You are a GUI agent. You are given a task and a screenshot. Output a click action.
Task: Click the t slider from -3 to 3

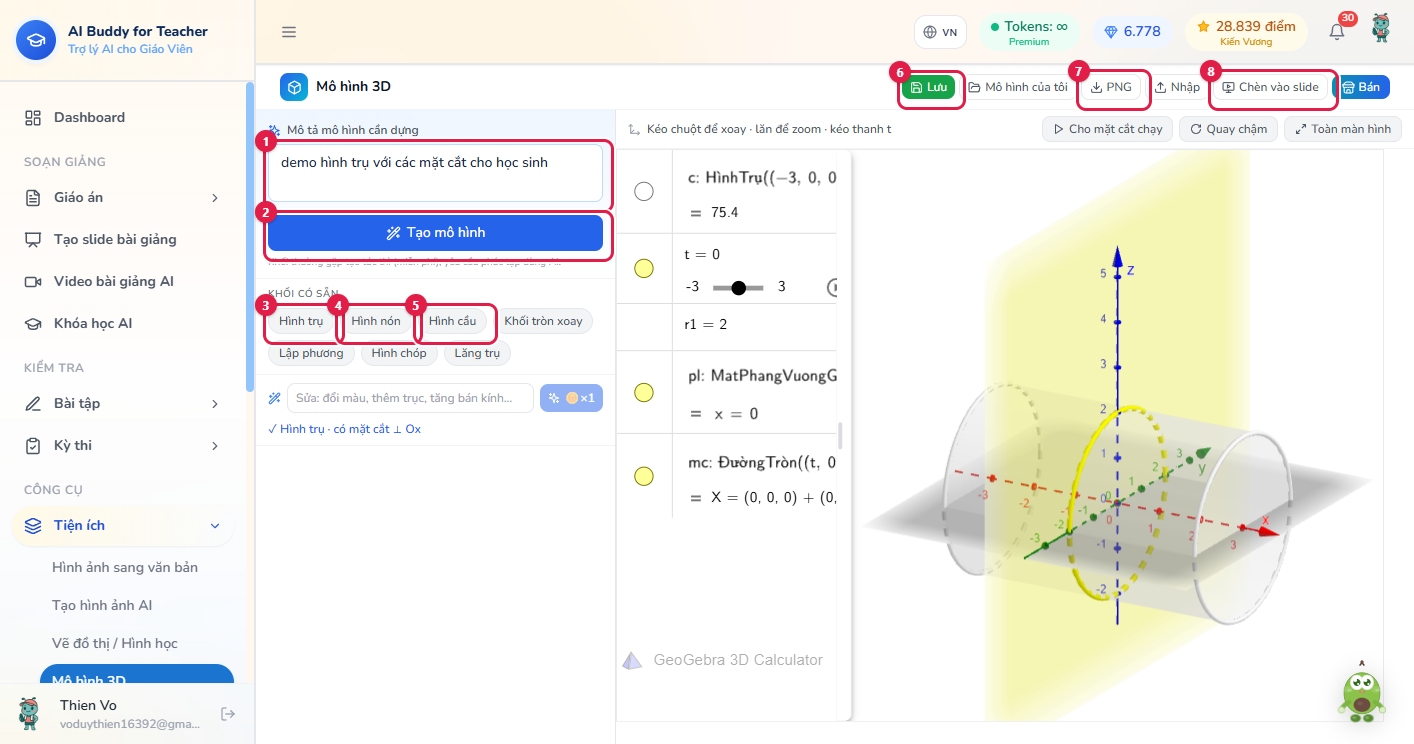[738, 287]
